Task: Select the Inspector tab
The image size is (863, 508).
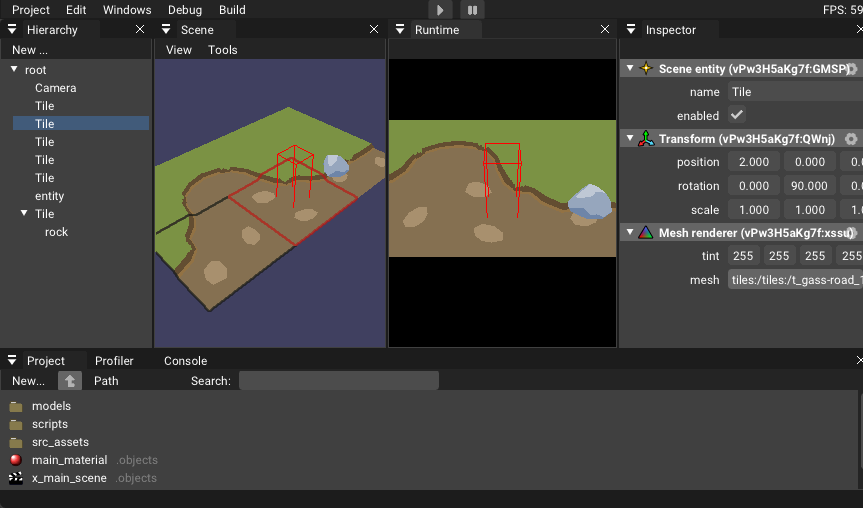Action: [671, 30]
